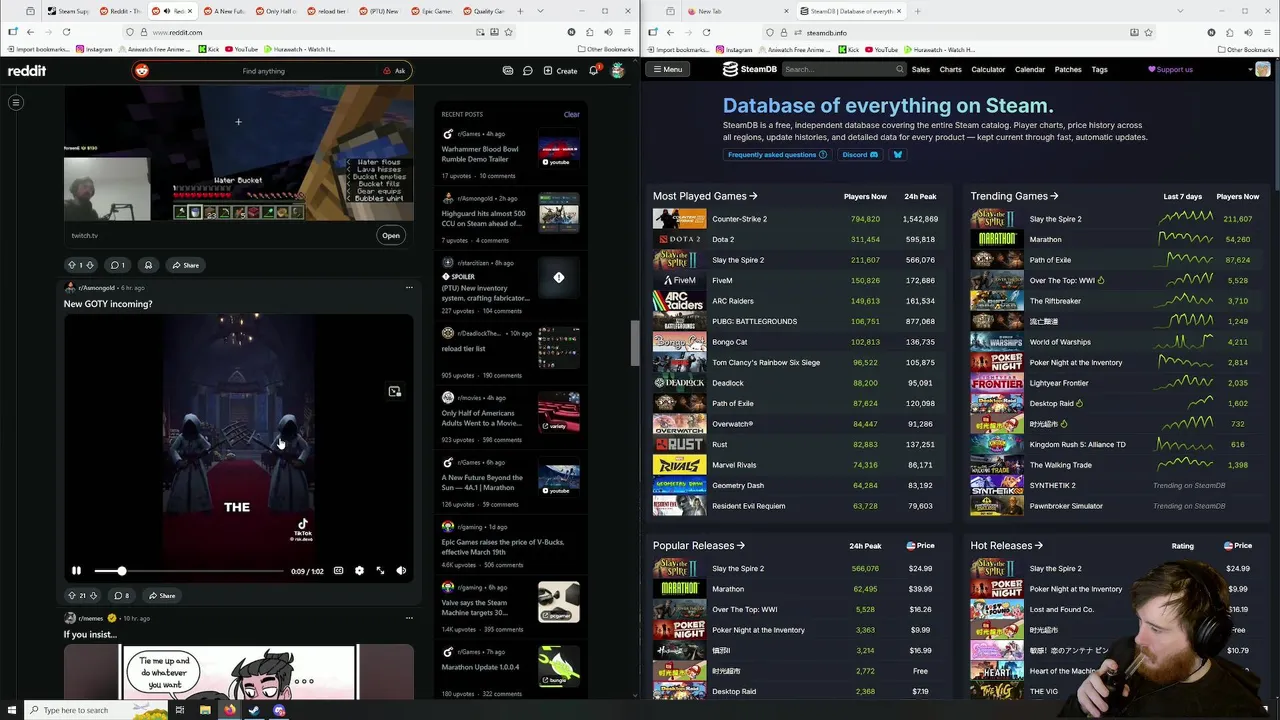Open new tab in Reddit window
This screenshot has height=720, width=1280.
tap(519, 11)
